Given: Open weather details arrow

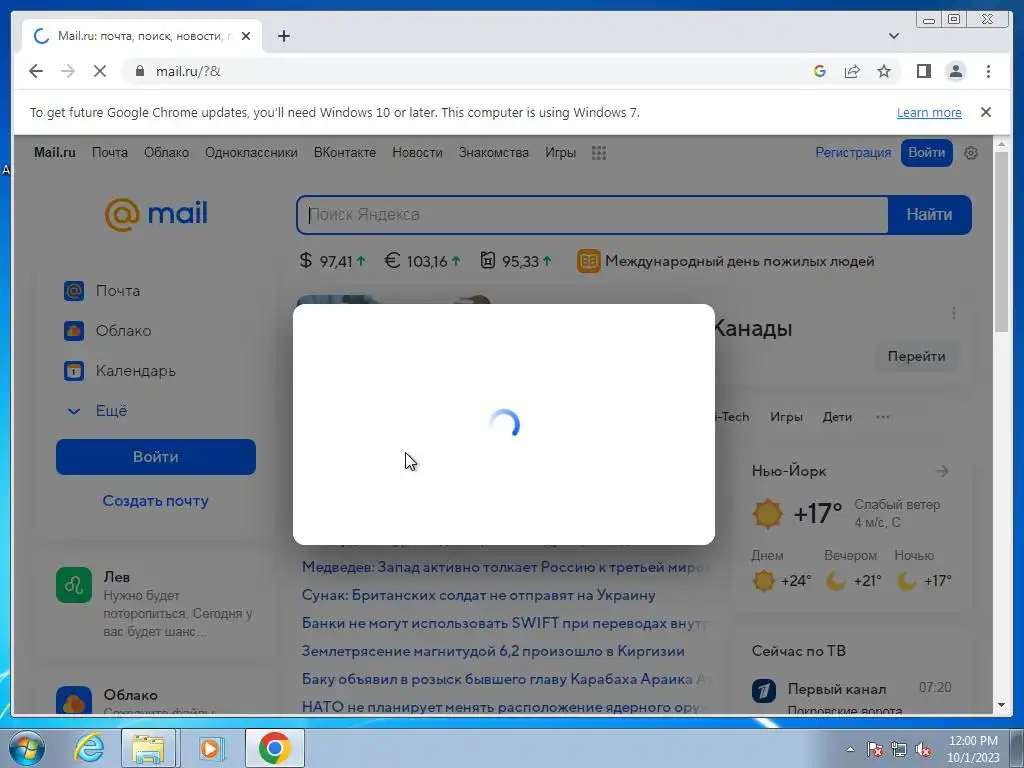Looking at the screenshot, I should click(942, 471).
